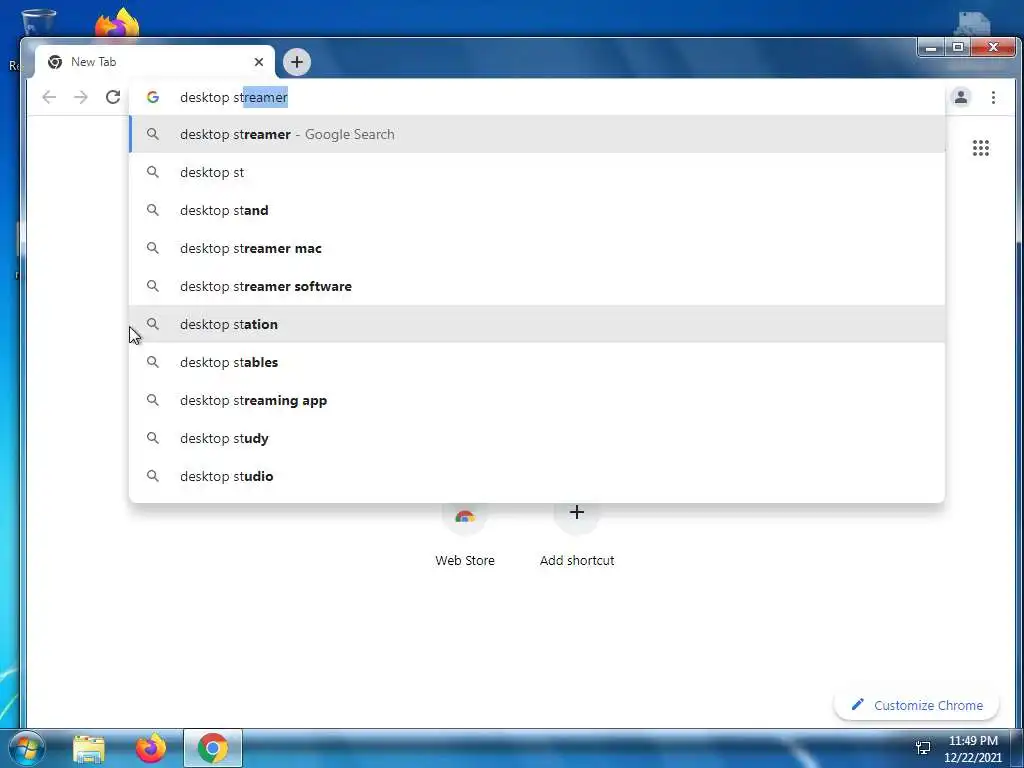Pick the "desktop station" suggestion
1024x768 pixels.
(537, 324)
